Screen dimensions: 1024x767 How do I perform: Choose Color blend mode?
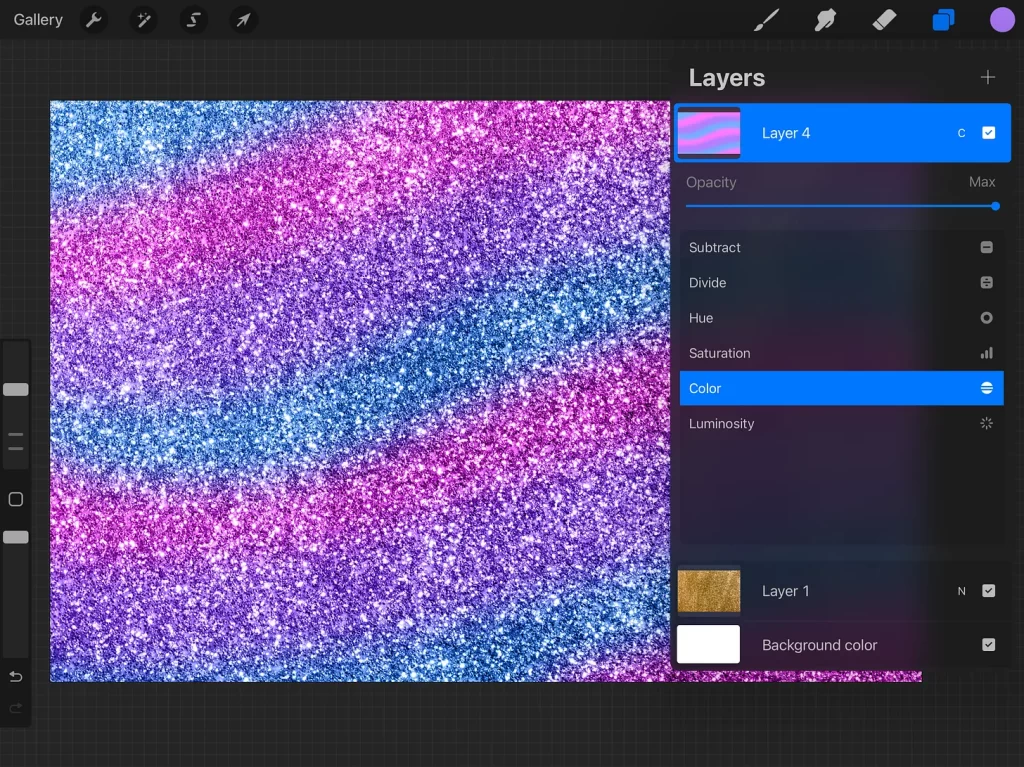pyautogui.click(x=841, y=388)
